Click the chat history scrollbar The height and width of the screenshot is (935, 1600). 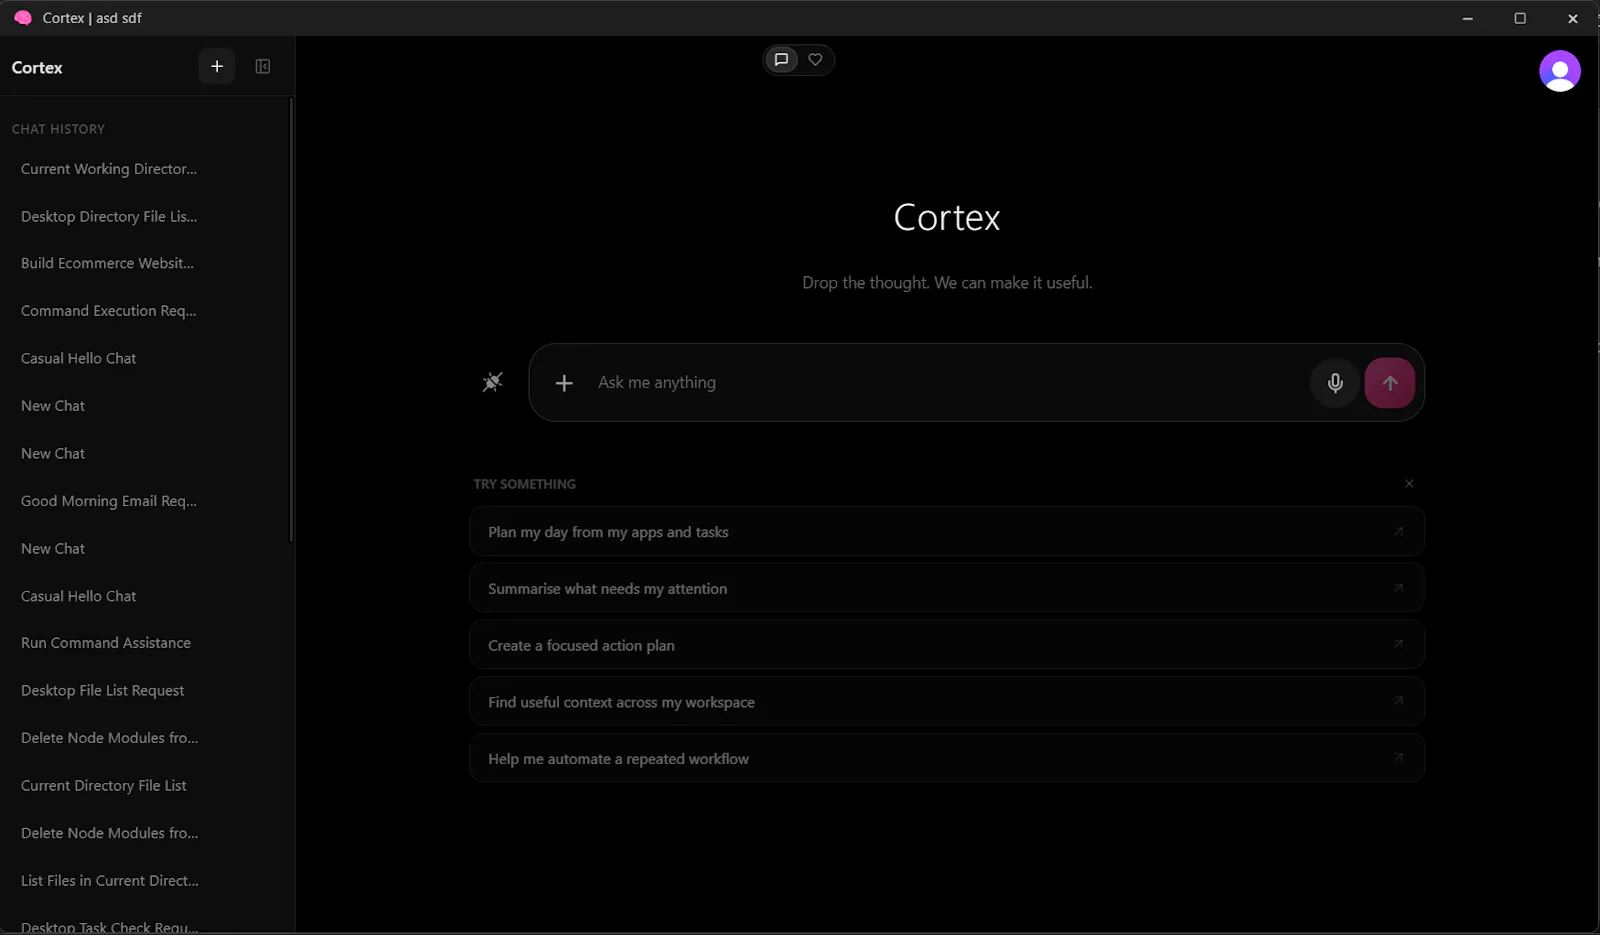click(291, 320)
